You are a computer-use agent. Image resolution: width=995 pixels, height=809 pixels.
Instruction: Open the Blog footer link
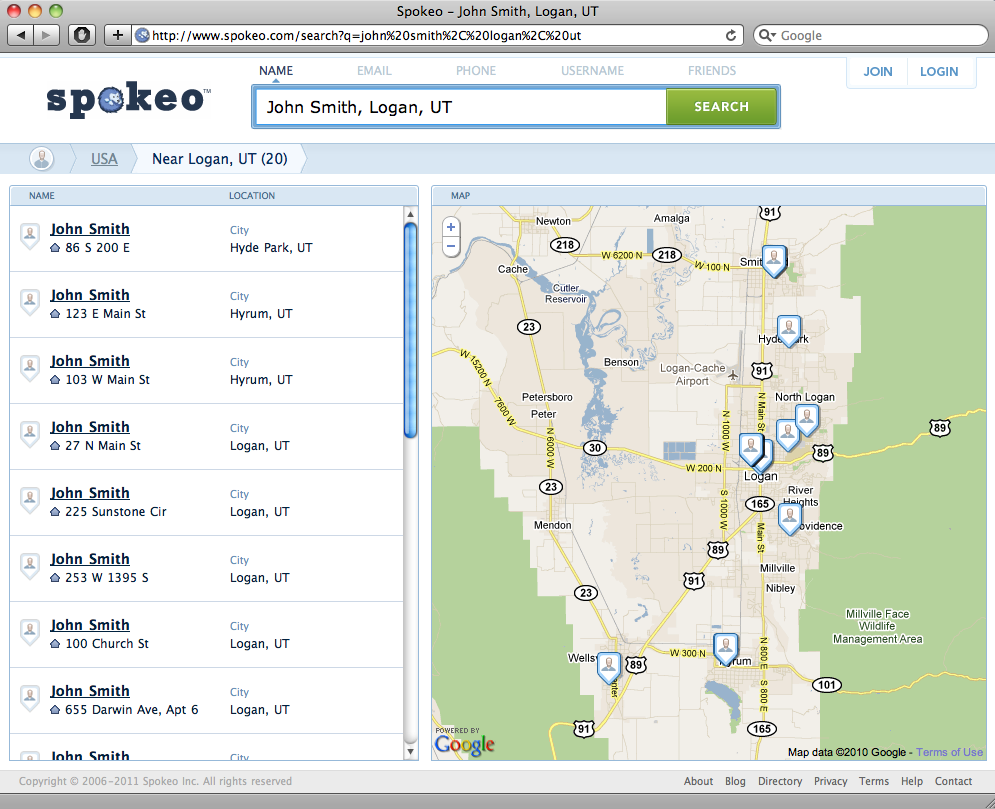(x=735, y=781)
